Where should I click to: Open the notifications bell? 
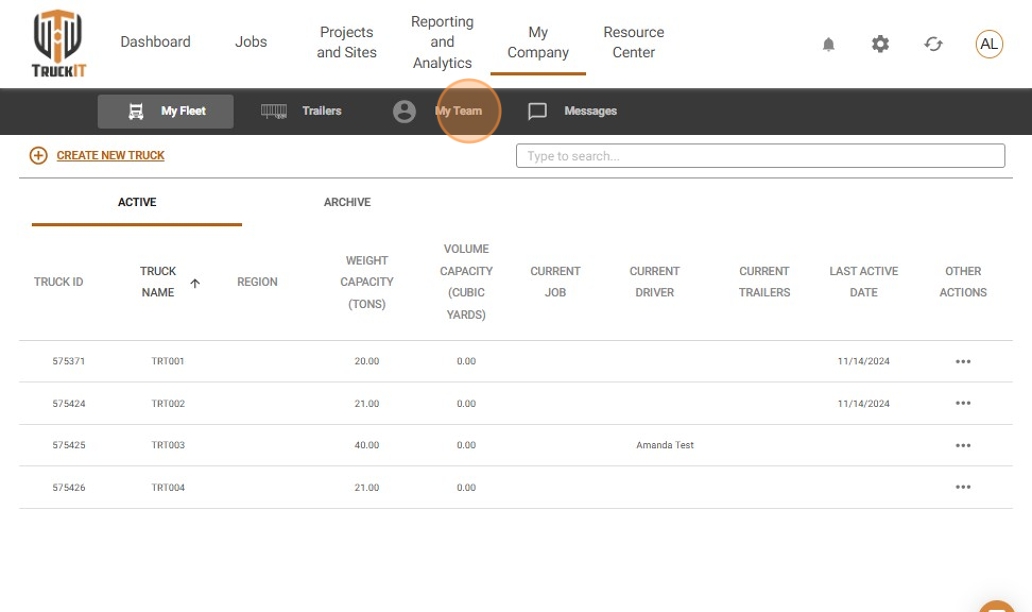click(829, 44)
